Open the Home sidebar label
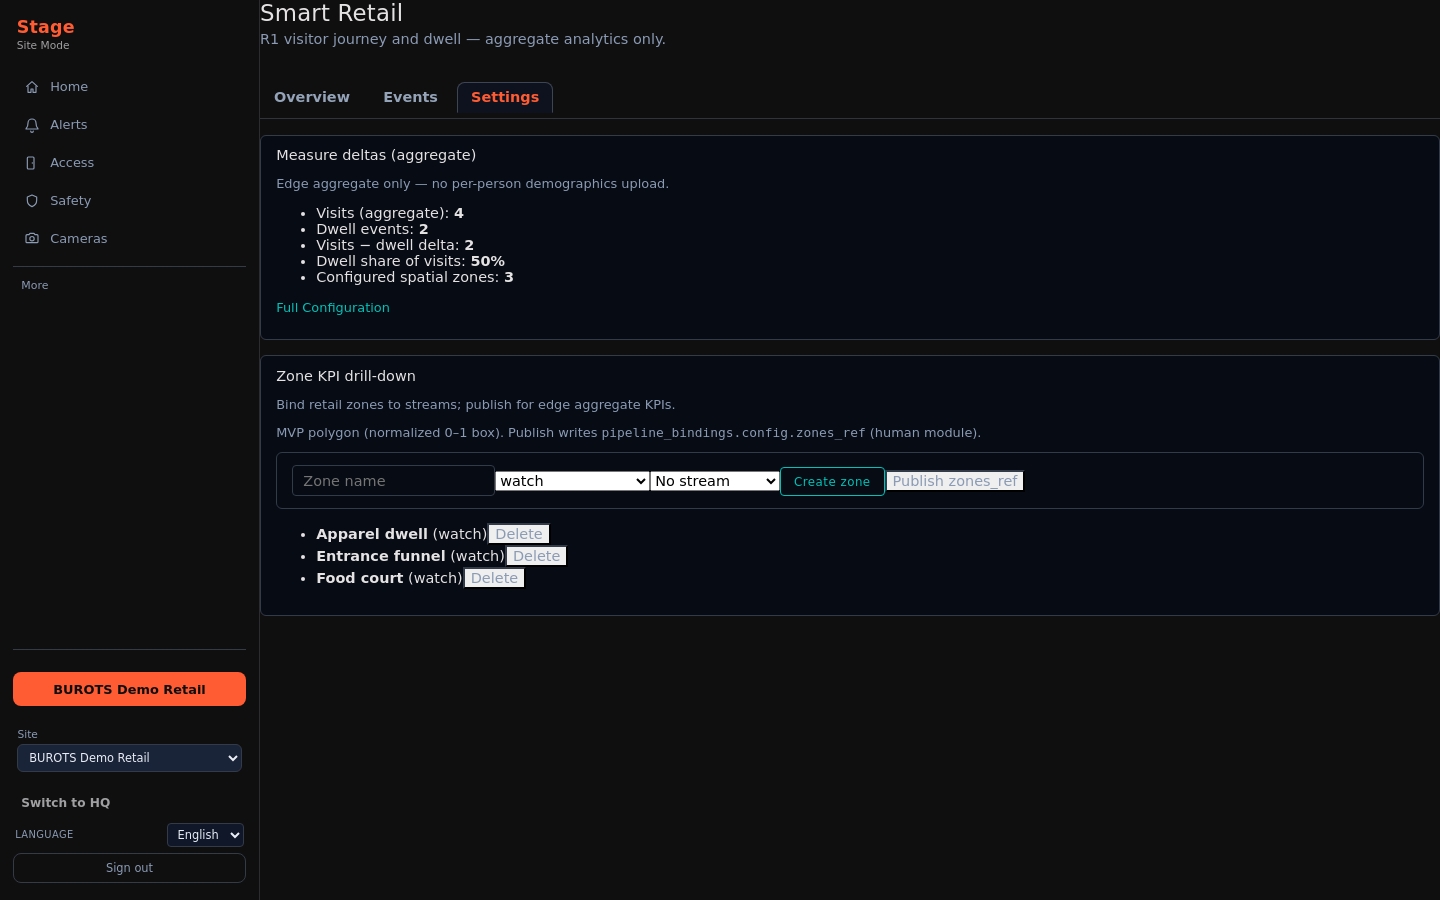This screenshot has width=1440, height=900. [x=69, y=87]
